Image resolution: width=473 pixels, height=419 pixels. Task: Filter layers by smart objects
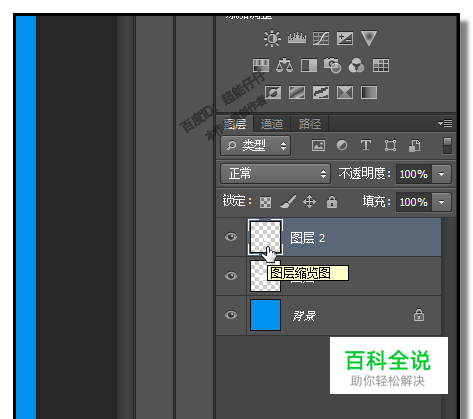[414, 145]
